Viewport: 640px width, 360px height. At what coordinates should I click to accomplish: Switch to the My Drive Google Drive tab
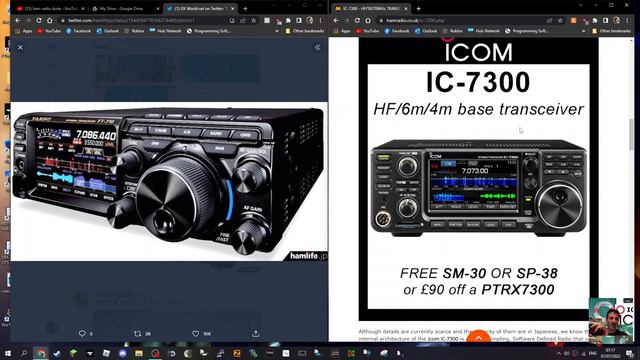pyautogui.click(x=124, y=8)
